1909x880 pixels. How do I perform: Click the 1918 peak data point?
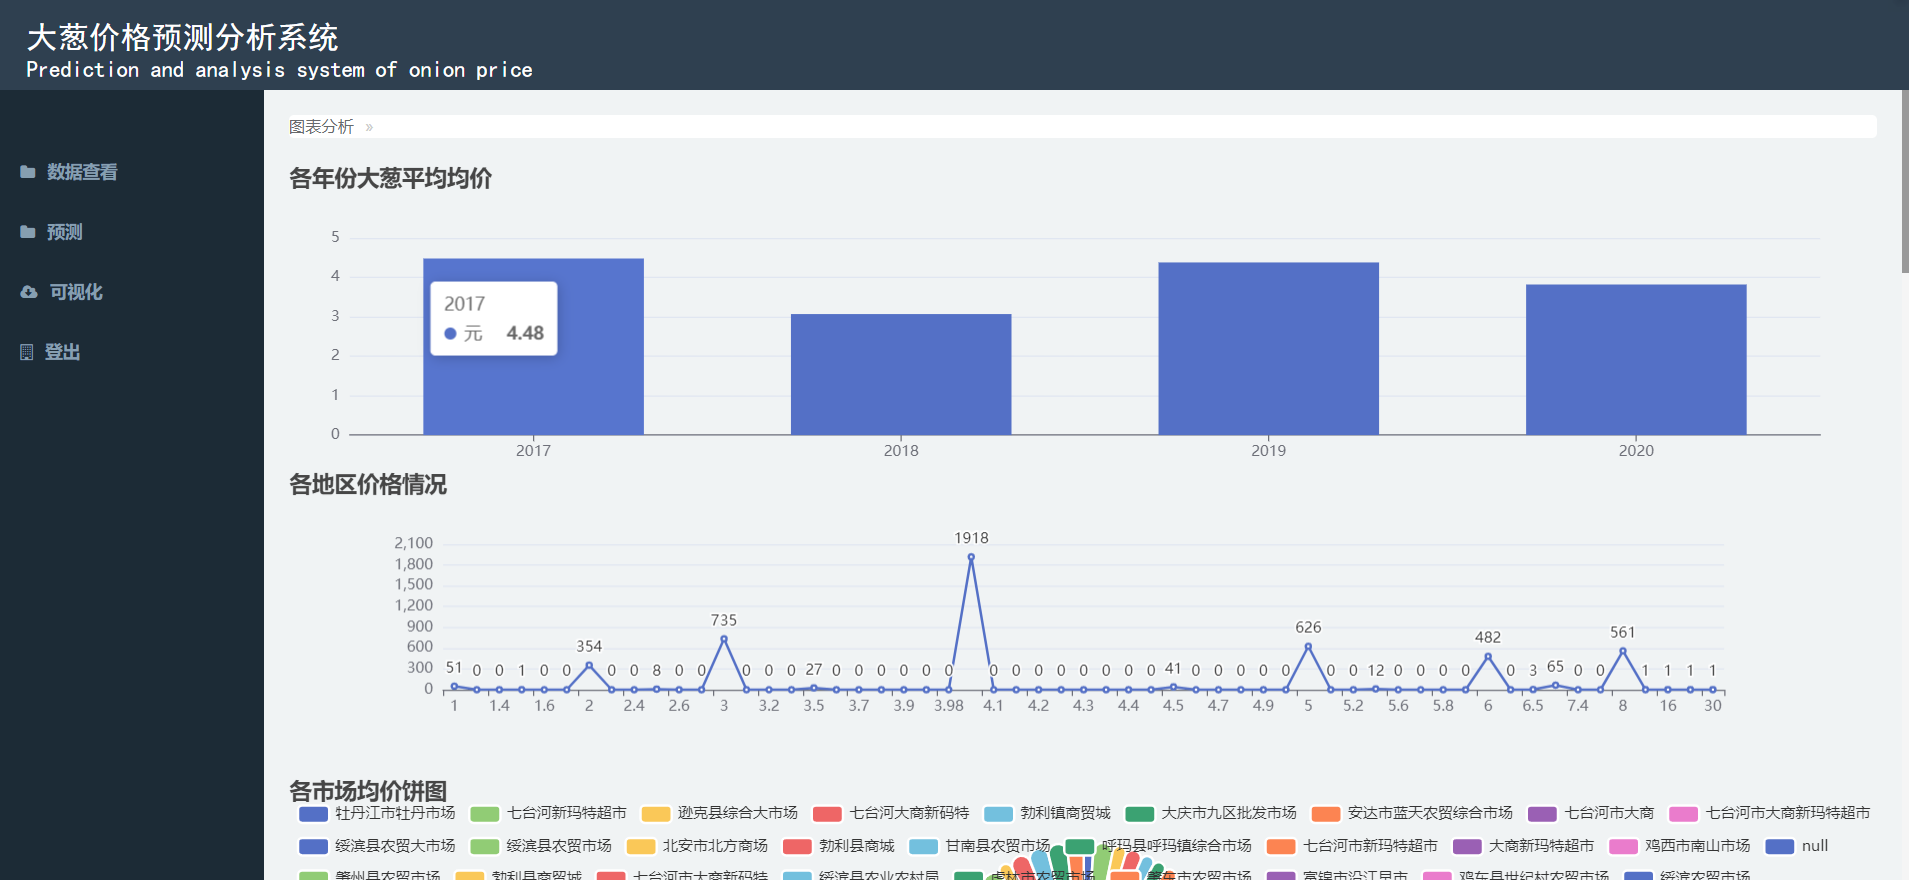tap(971, 558)
